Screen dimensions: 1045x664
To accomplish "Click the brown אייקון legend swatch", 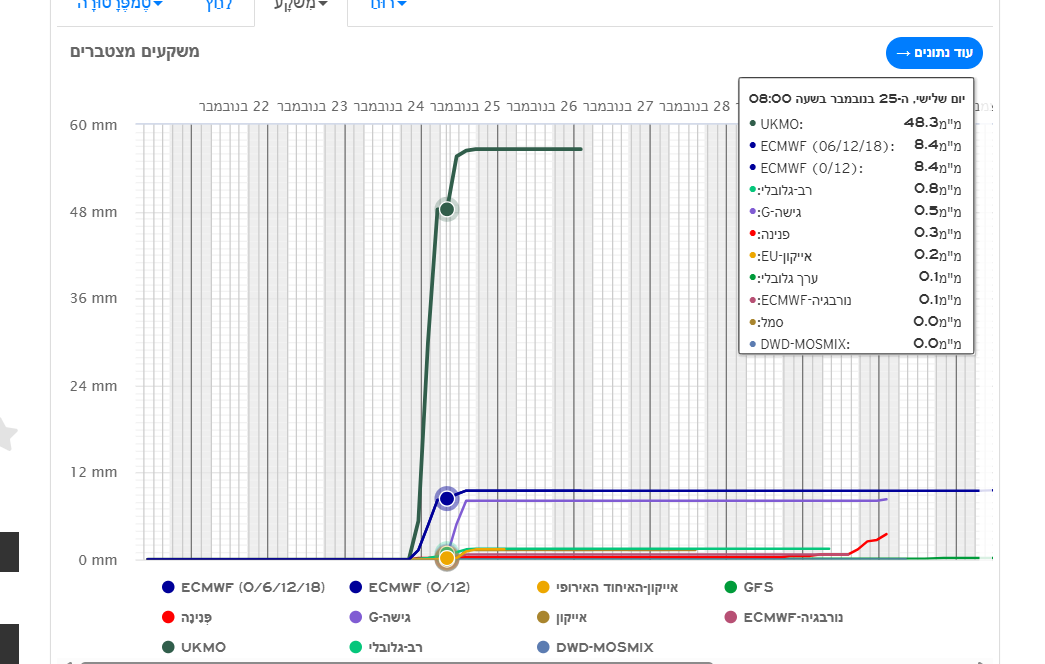I will tap(543, 617).
